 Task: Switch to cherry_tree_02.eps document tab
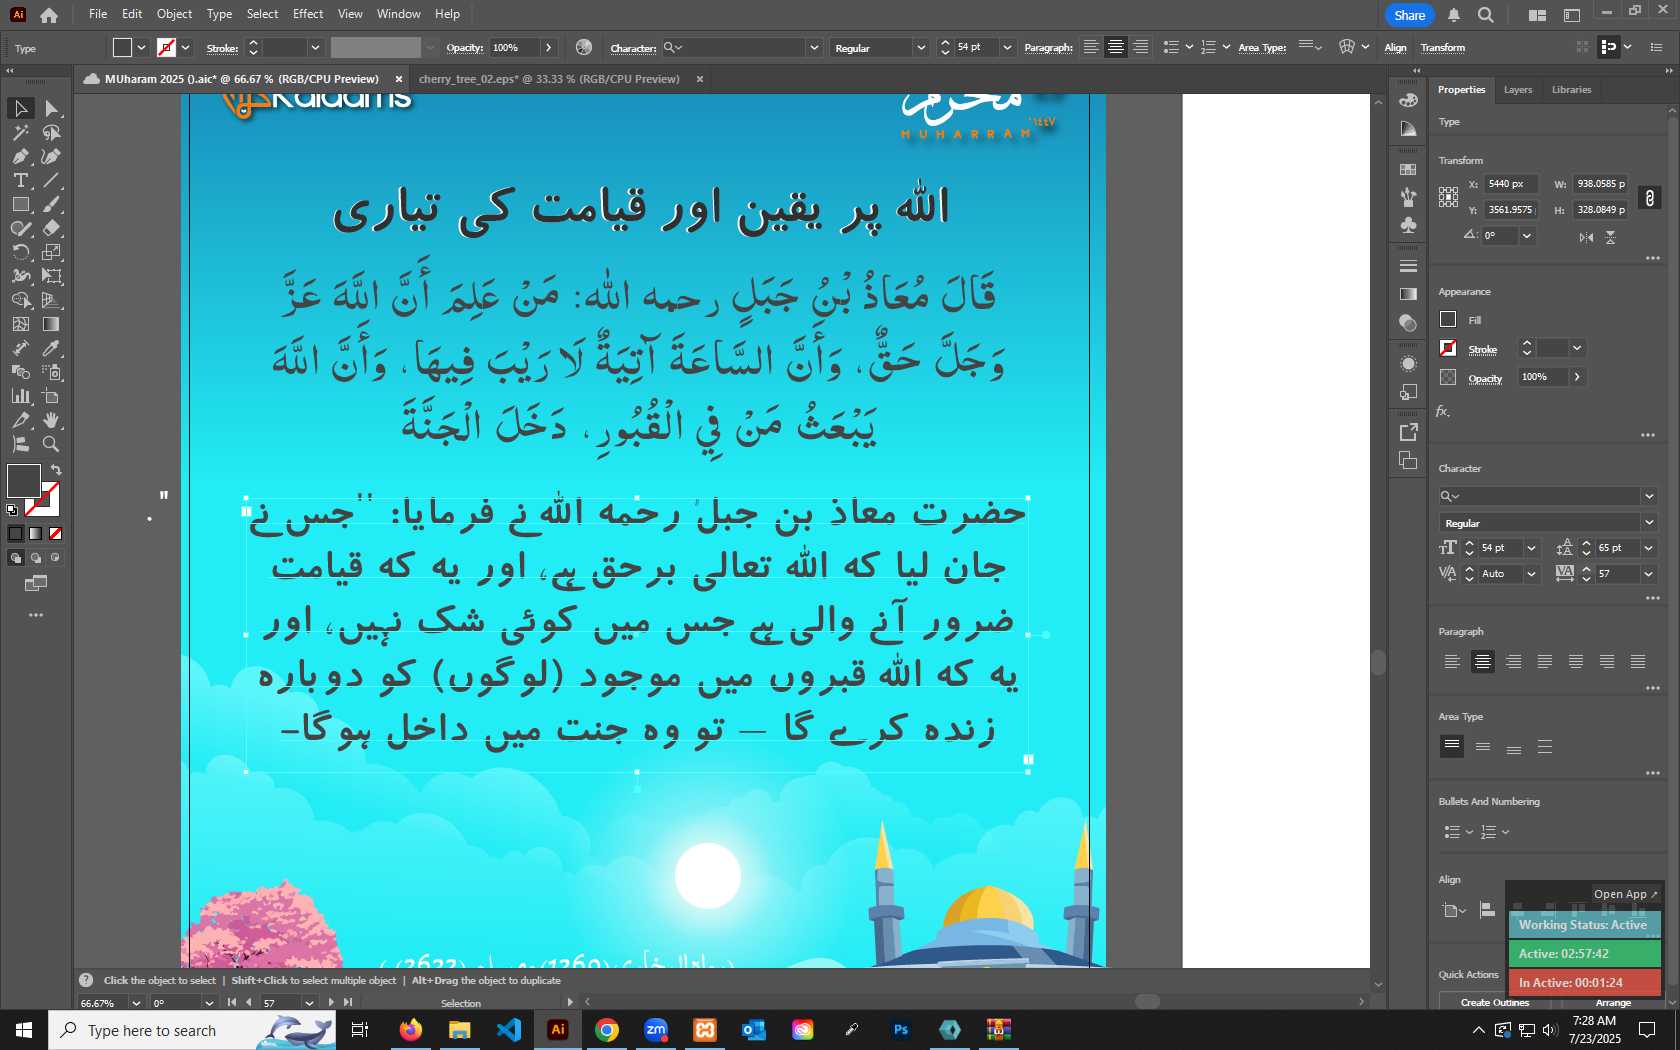pos(549,79)
